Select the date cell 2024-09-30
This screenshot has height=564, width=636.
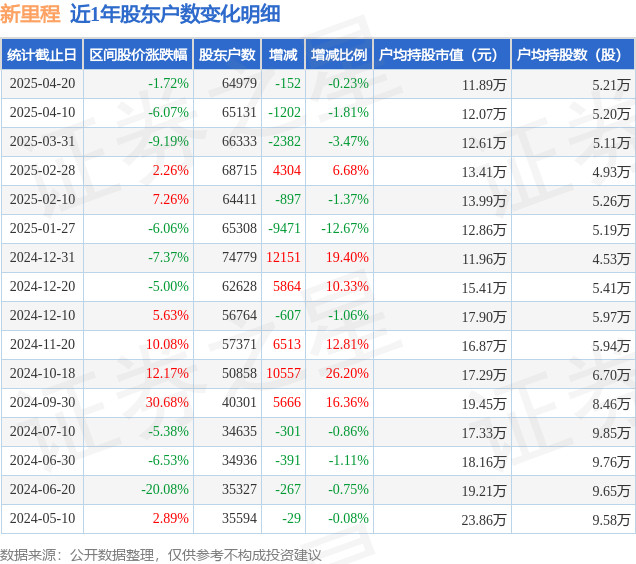(x=42, y=403)
